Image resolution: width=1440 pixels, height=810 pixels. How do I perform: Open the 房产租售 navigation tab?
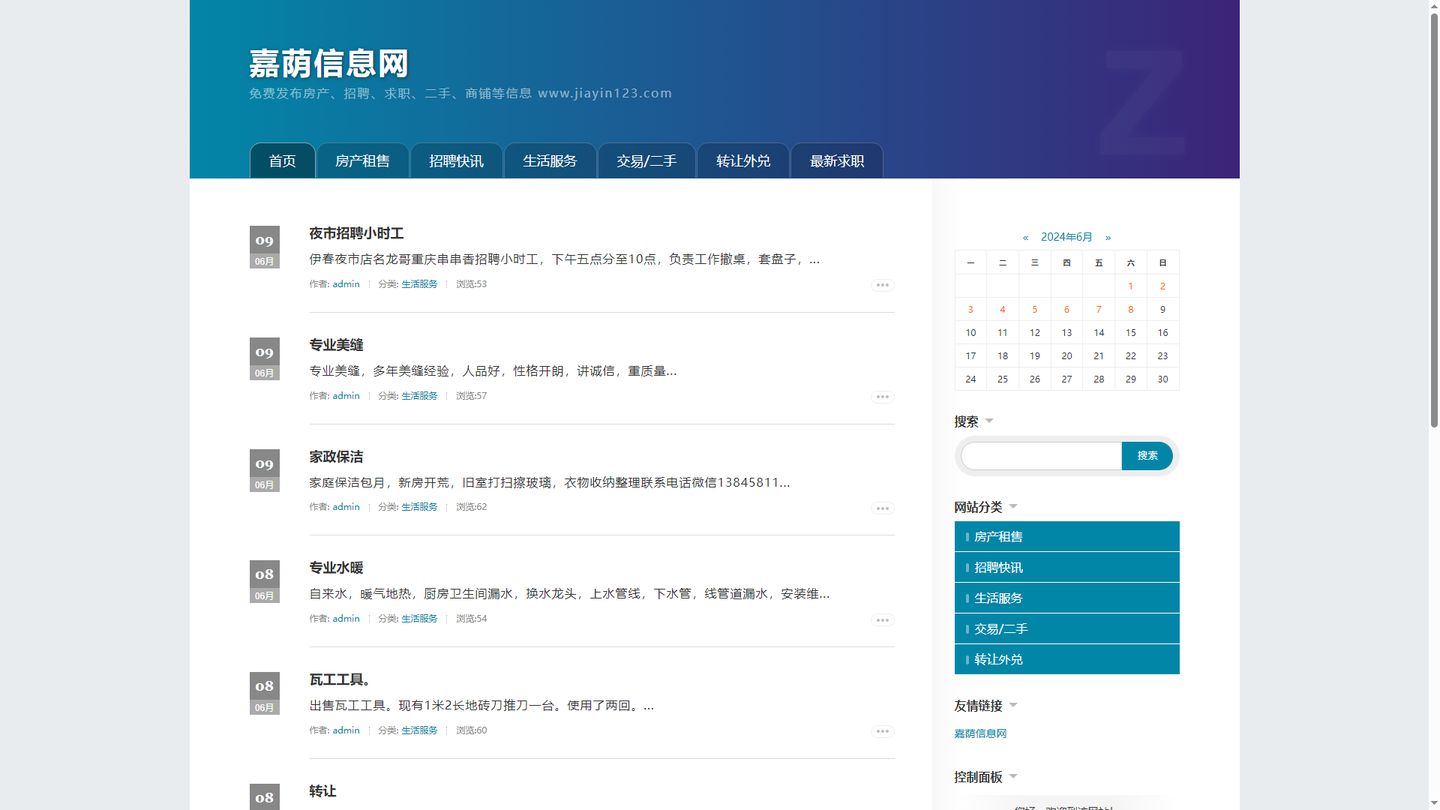(363, 161)
